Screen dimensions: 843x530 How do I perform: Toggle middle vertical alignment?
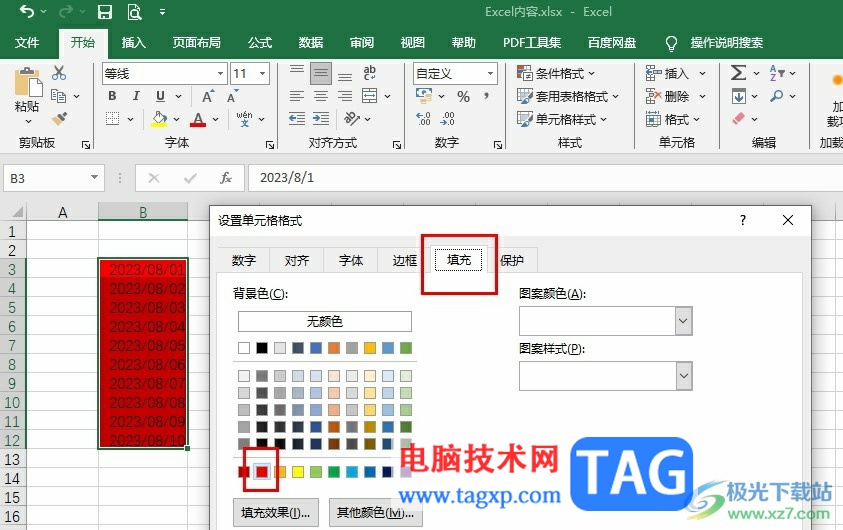[321, 73]
